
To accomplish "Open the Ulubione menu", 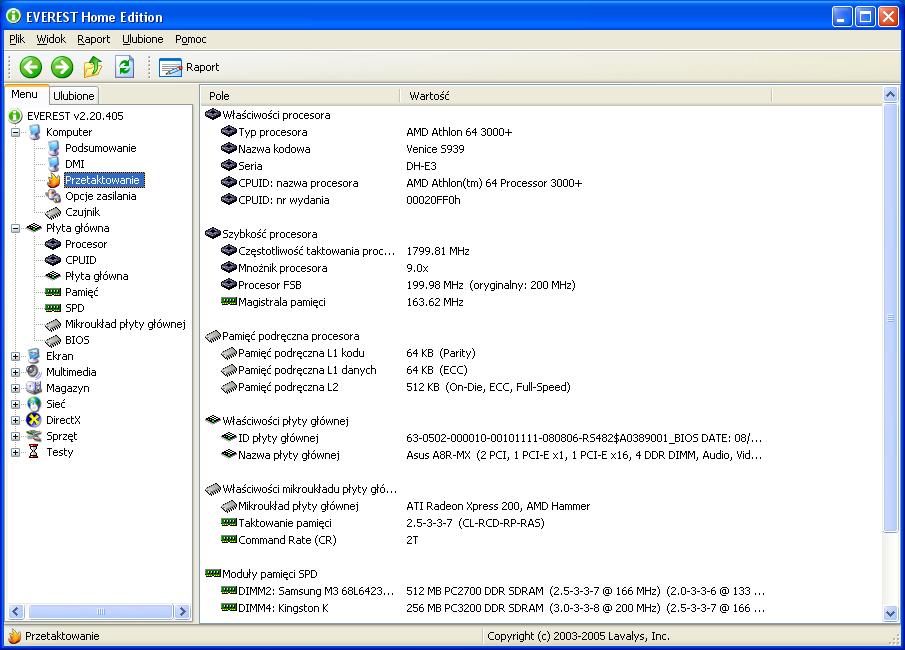I will tap(143, 39).
